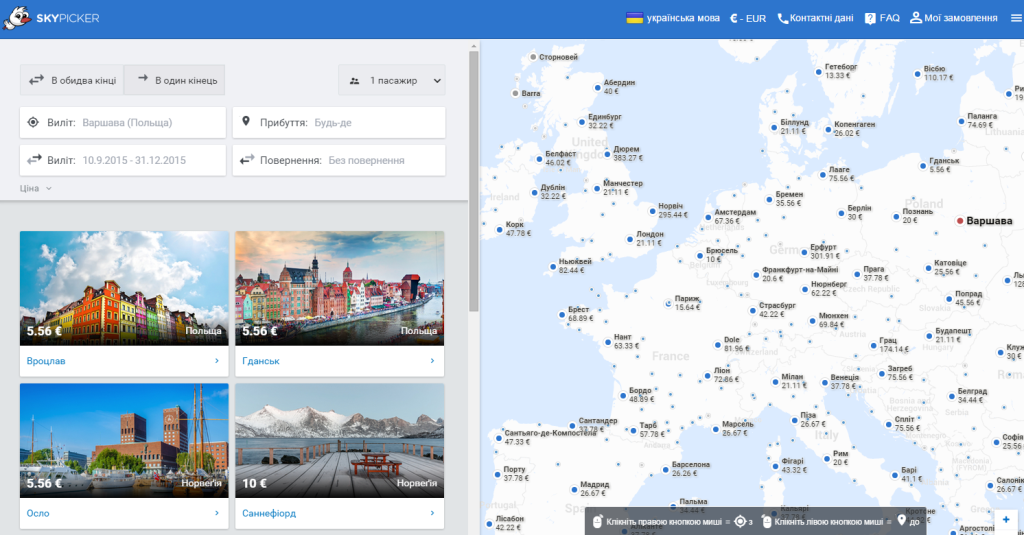Select the В один кінець trip option
1024x535 pixels.
(174, 80)
